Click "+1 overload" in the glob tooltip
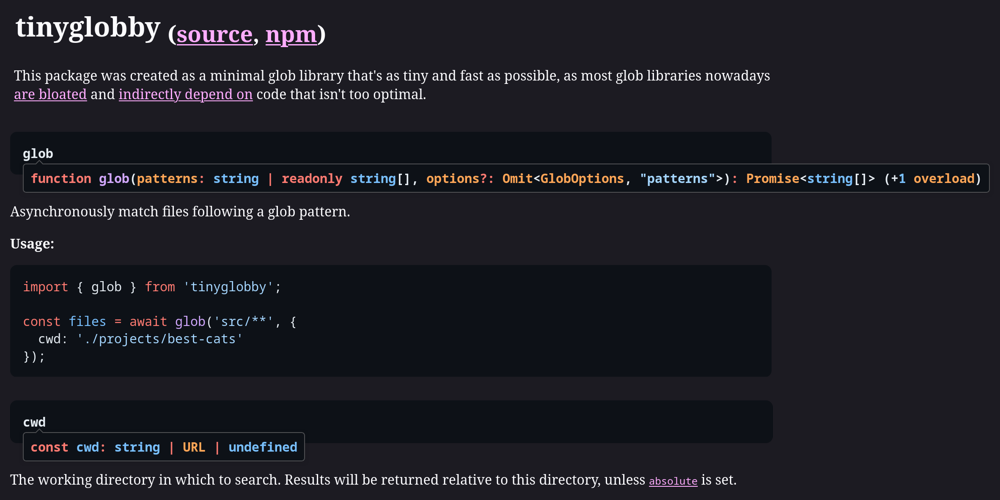Screen dimensions: 1000x500 point(932,179)
